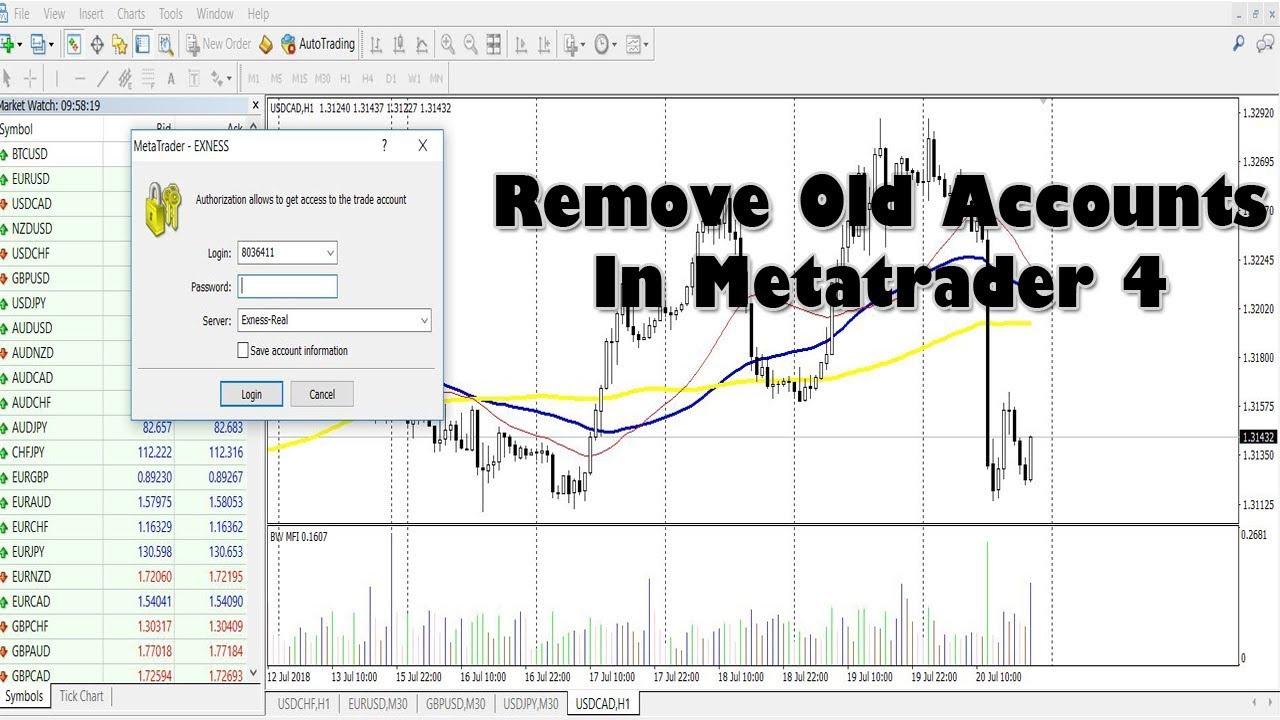
Task: Open the Profiles toolbar icon
Action: tap(40, 44)
